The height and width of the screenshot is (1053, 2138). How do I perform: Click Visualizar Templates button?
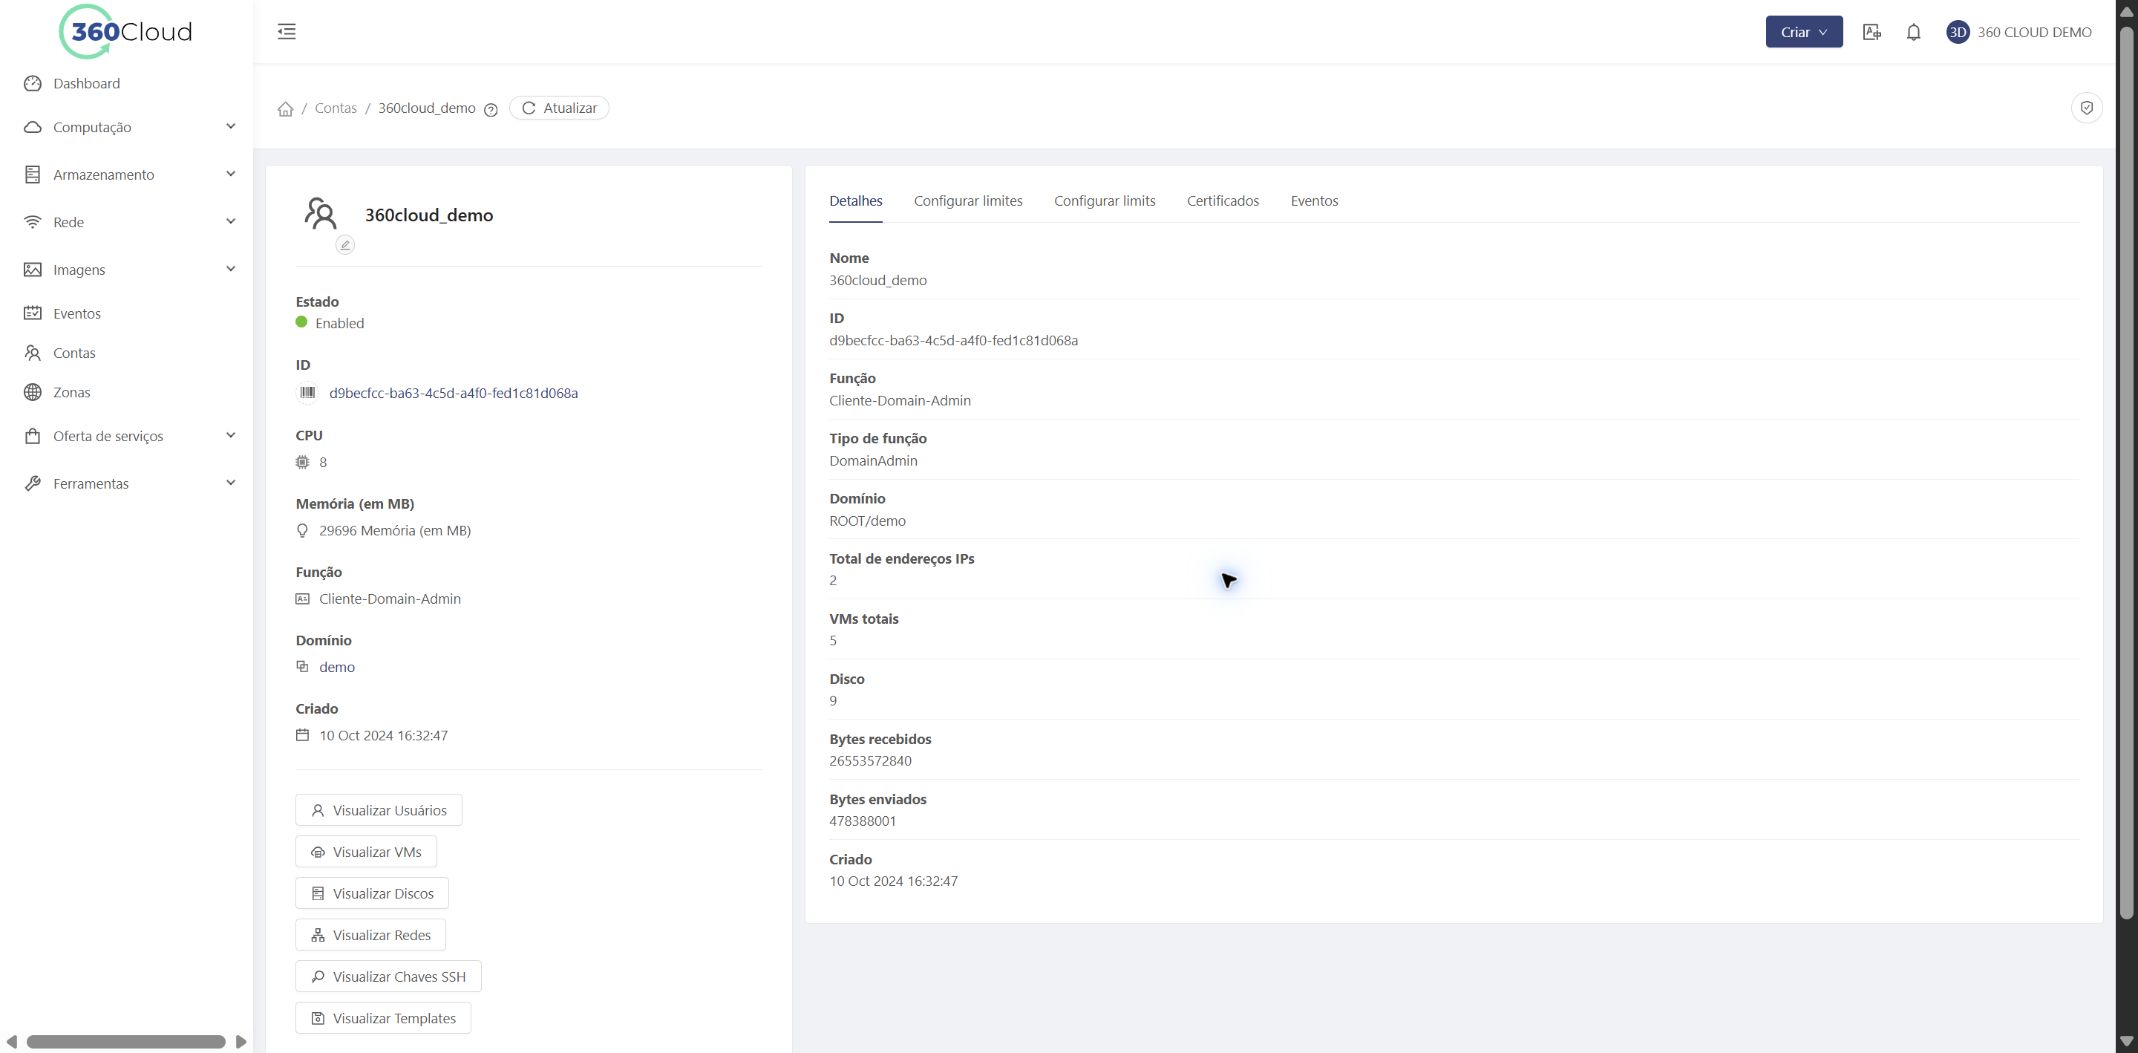click(x=383, y=1018)
